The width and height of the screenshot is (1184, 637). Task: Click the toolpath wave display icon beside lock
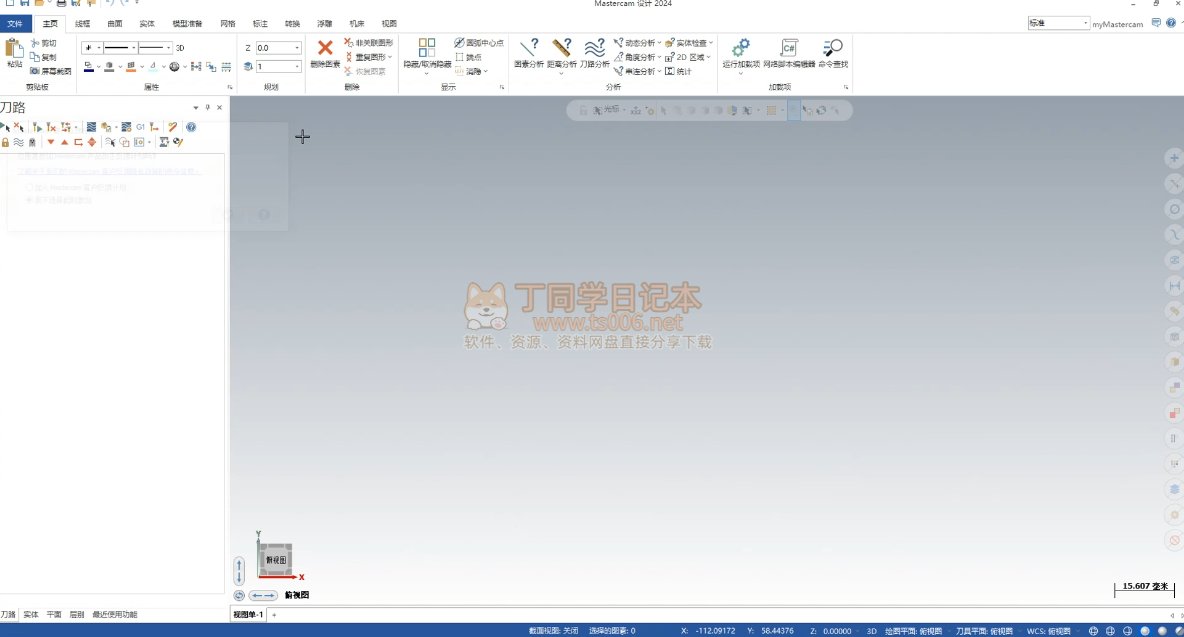tap(18, 142)
